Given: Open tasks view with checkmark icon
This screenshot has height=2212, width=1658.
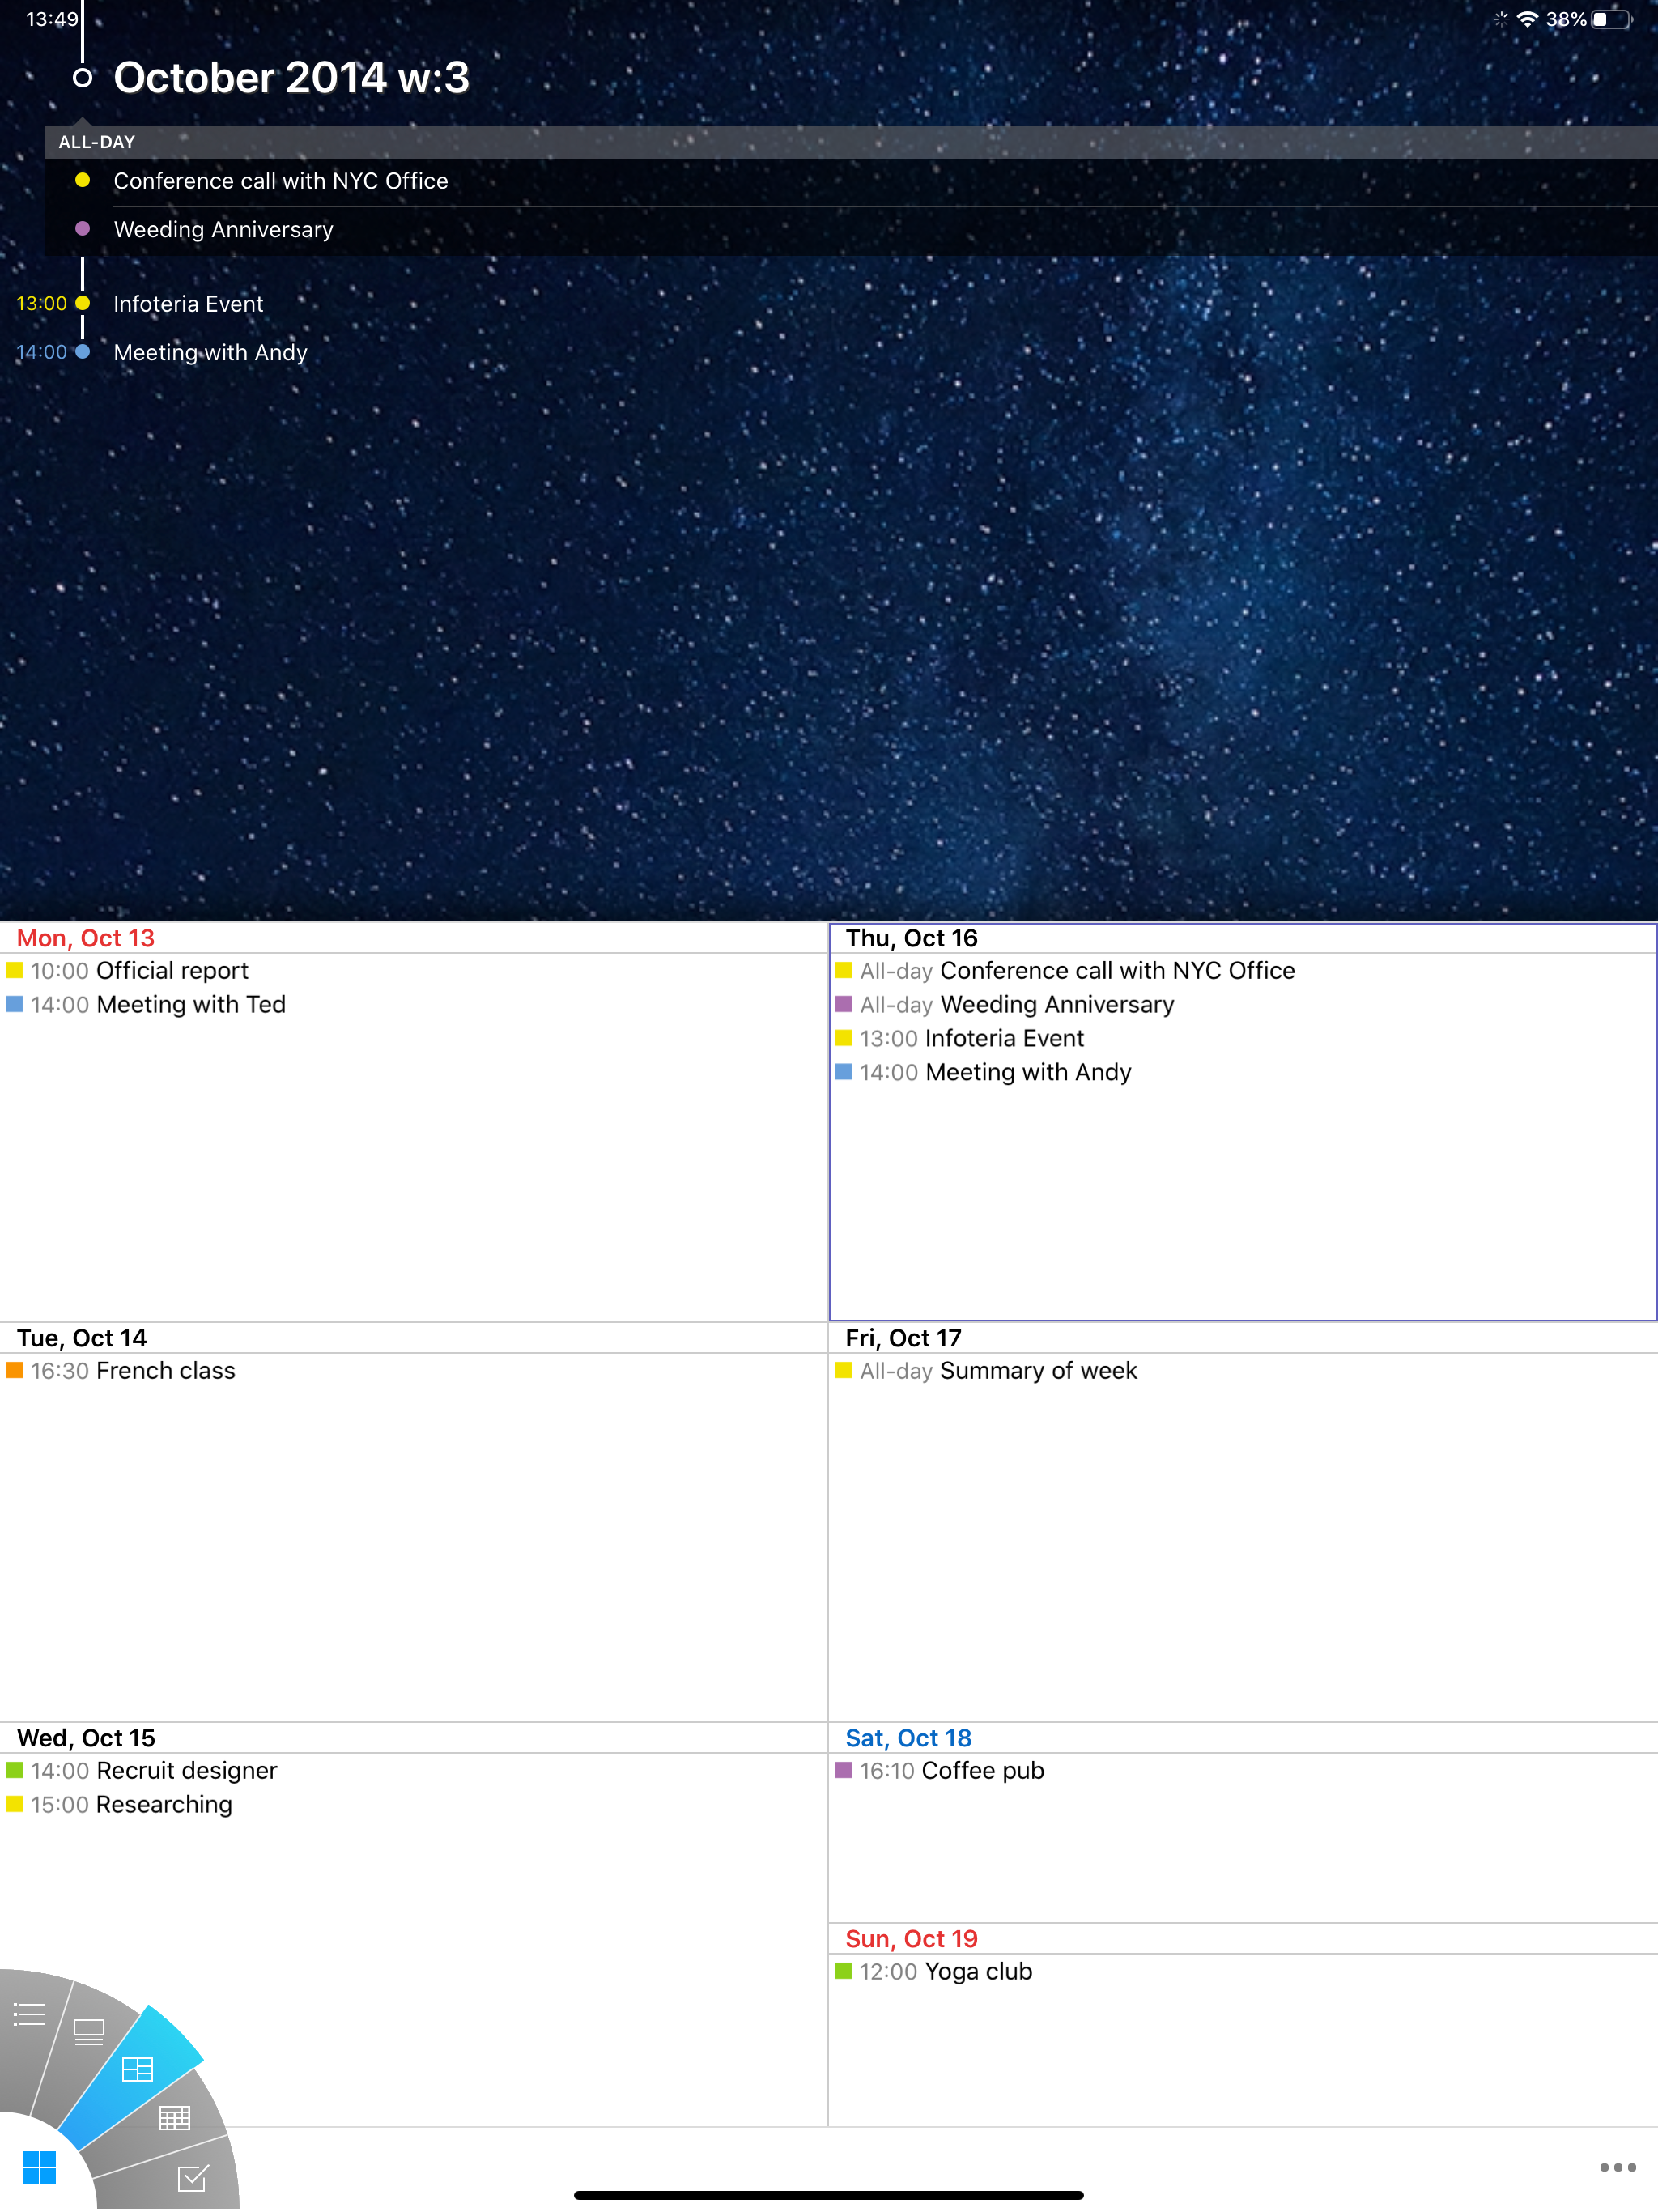Looking at the screenshot, I should coord(193,2177).
